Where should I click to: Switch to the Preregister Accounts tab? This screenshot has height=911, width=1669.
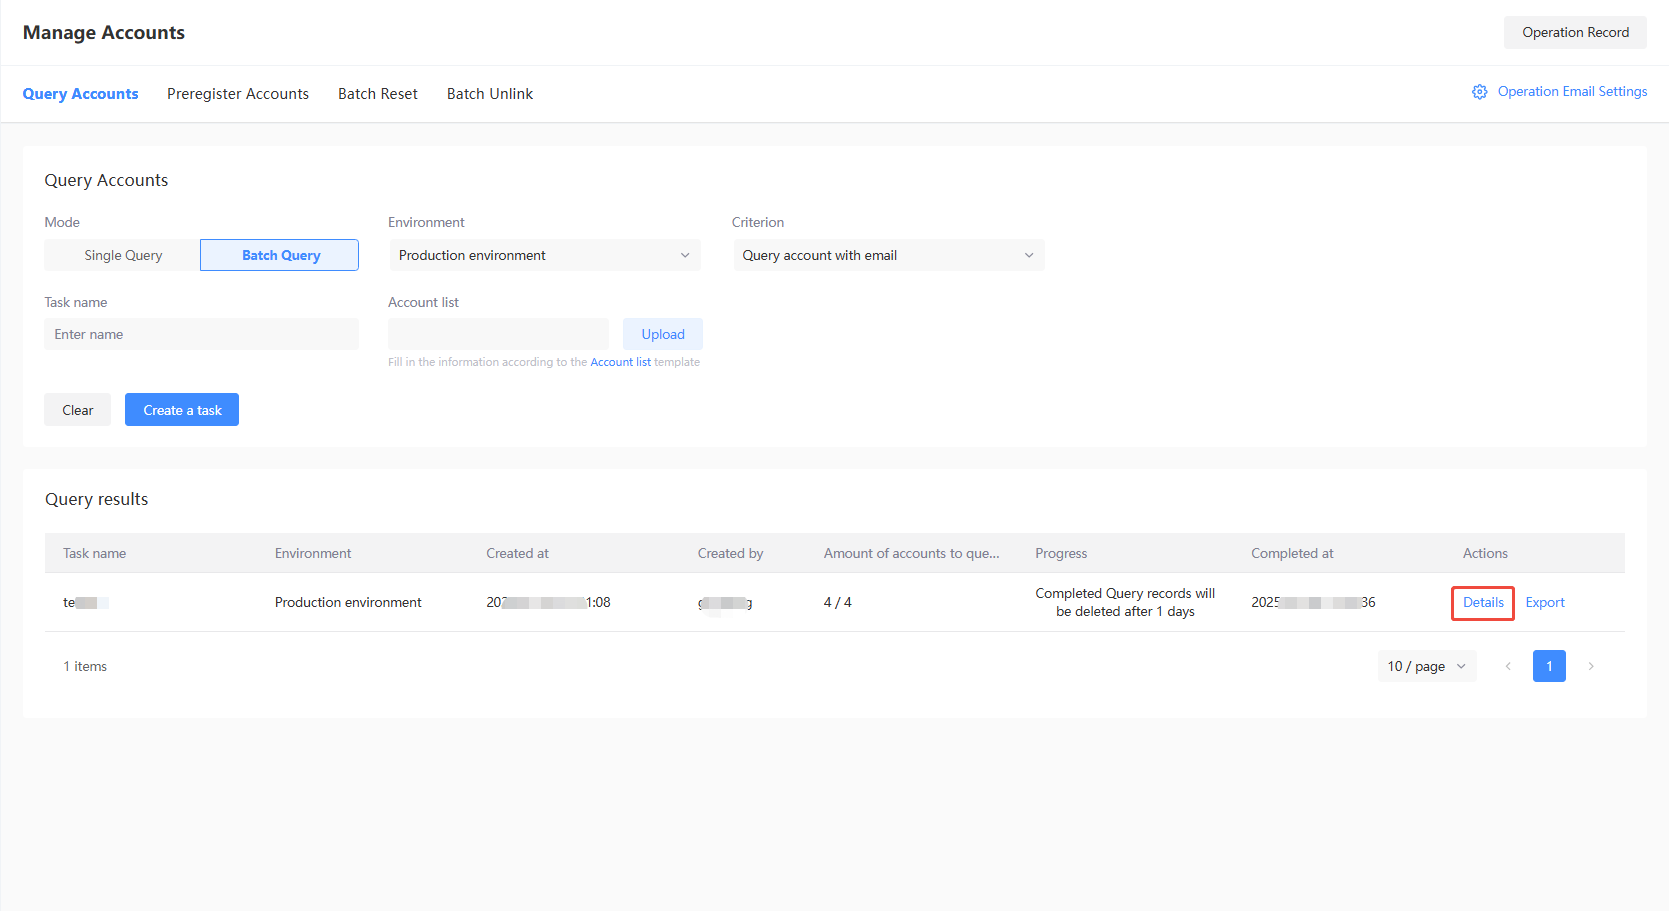(238, 93)
